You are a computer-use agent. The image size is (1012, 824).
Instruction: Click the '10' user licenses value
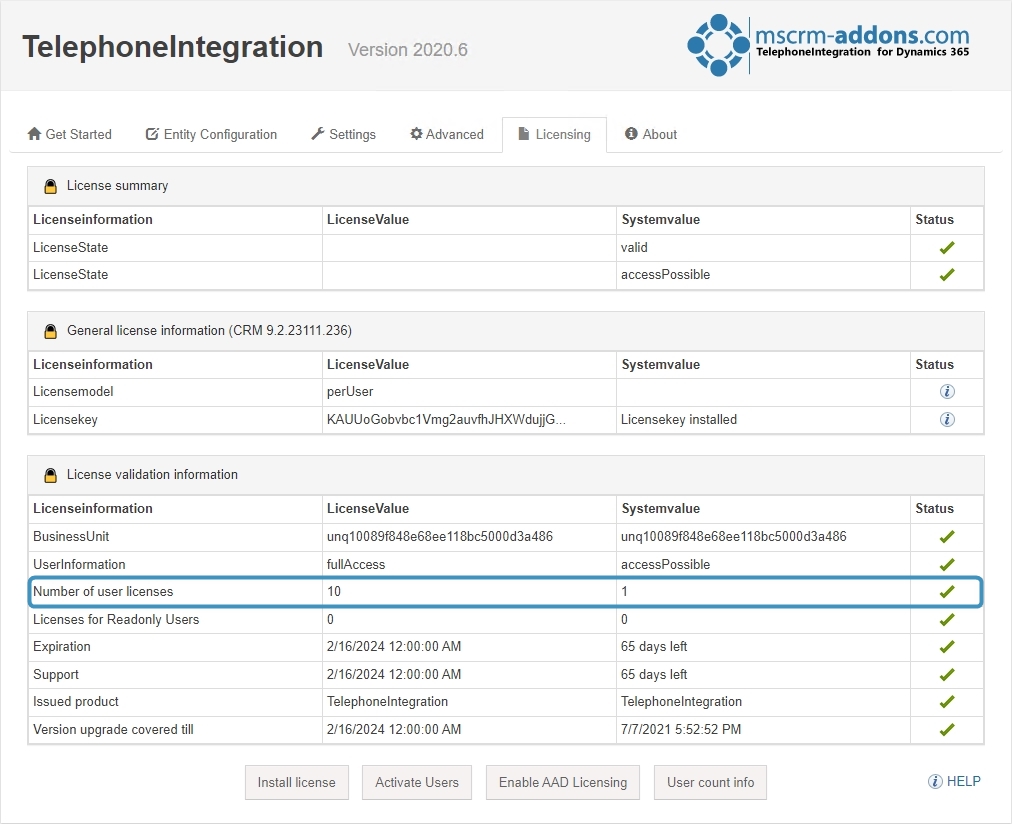pyautogui.click(x=334, y=592)
